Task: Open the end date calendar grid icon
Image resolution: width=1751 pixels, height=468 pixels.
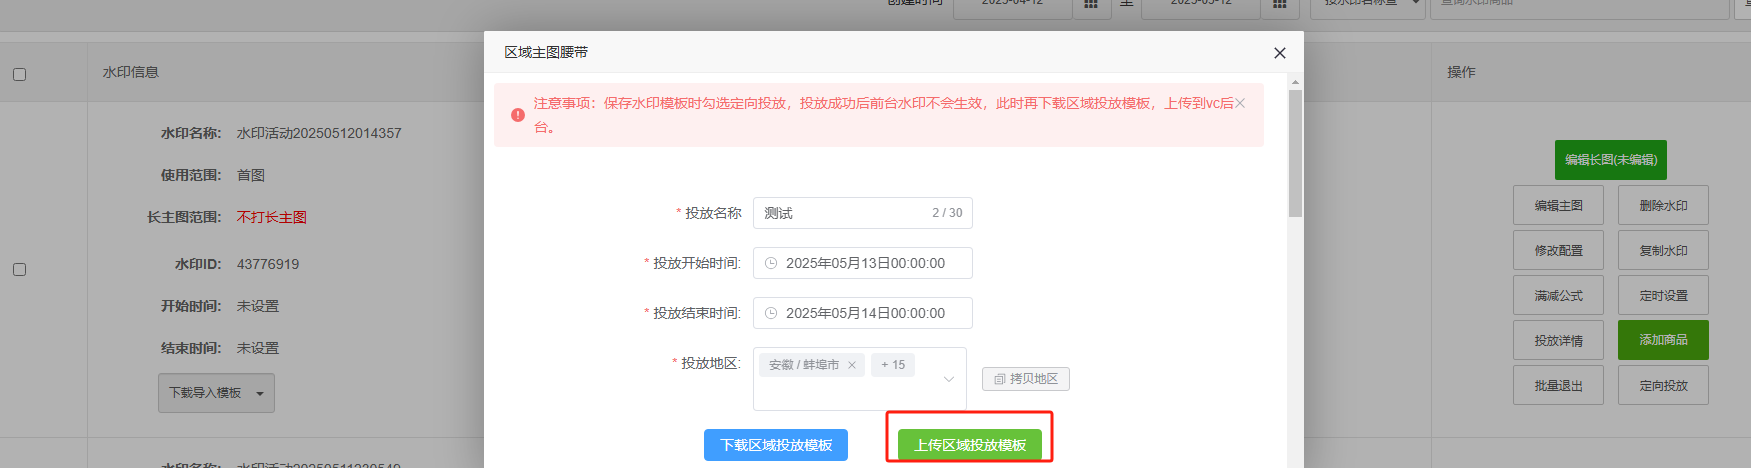Action: (1279, 5)
